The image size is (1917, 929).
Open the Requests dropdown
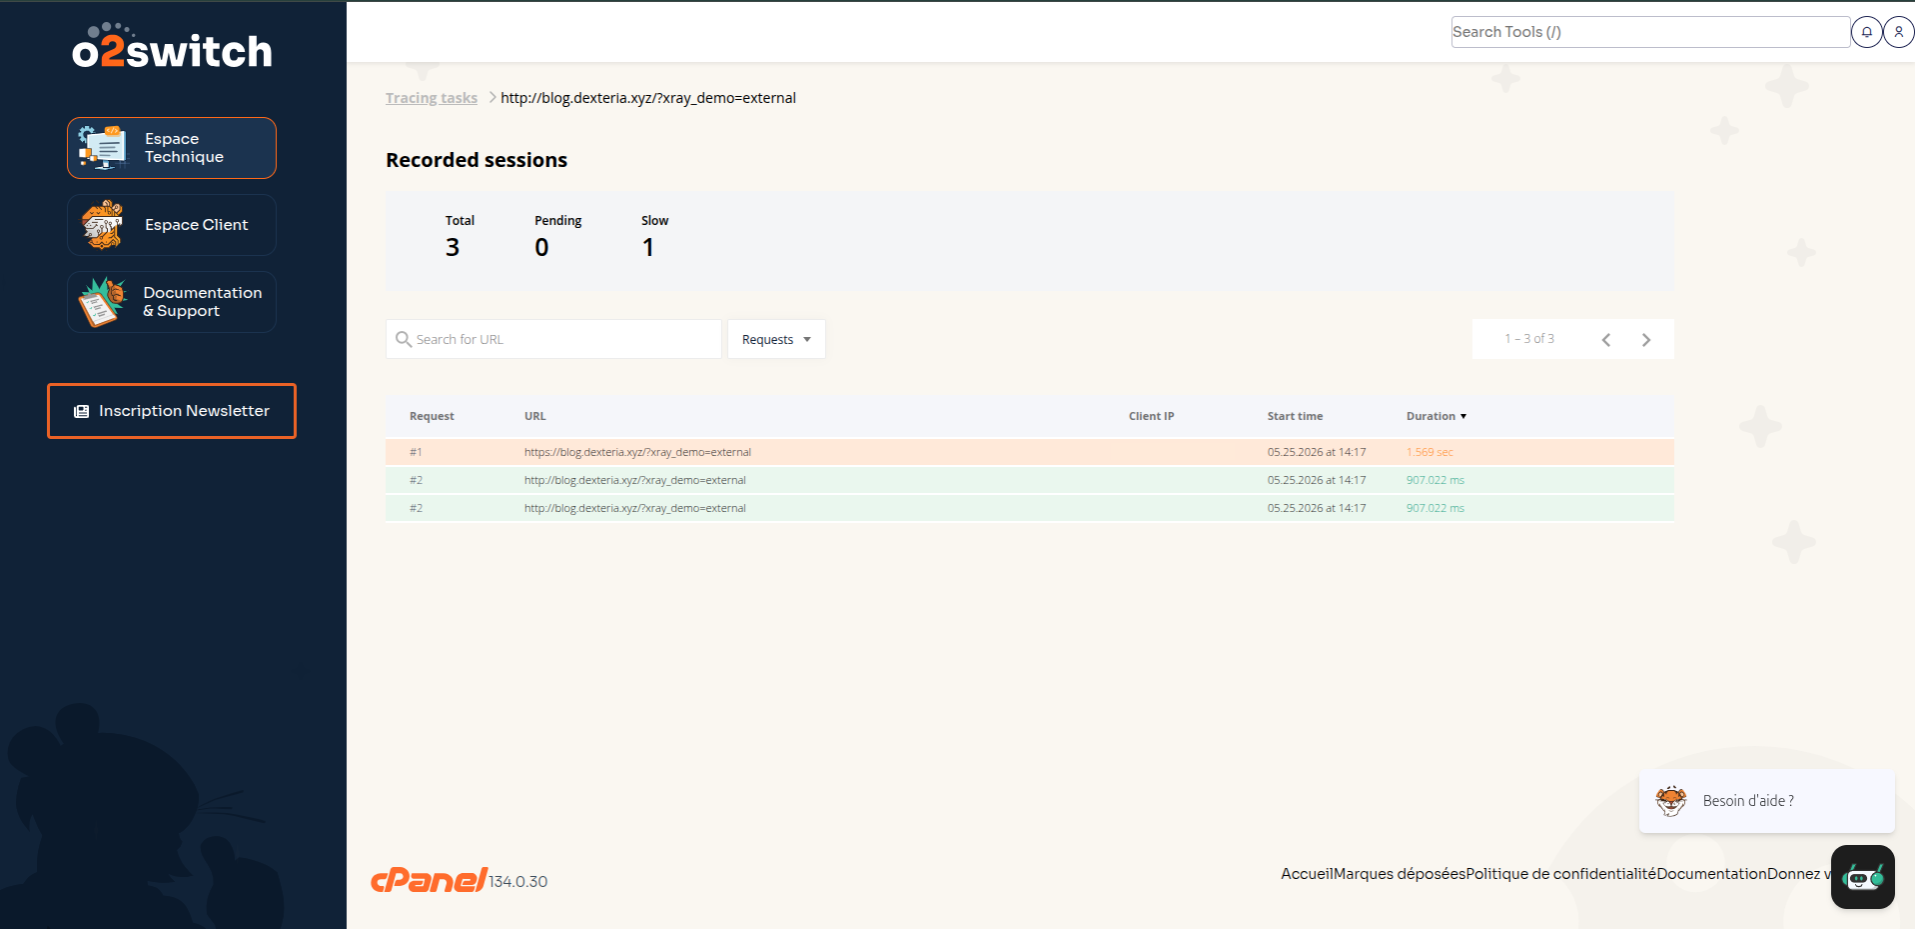(776, 339)
